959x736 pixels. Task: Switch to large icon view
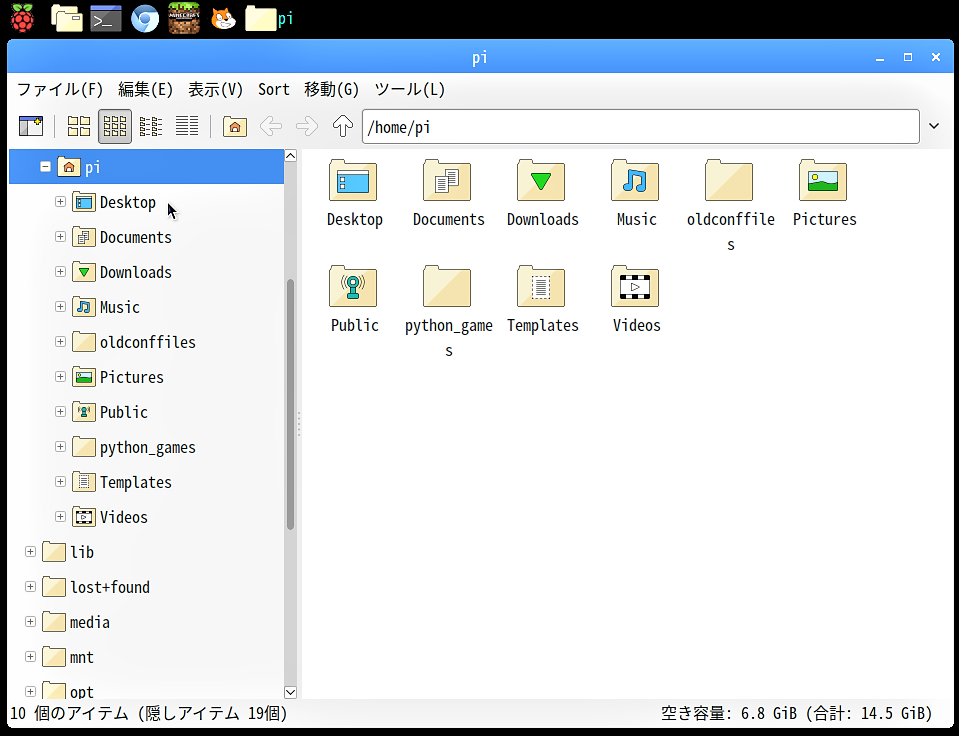(79, 126)
